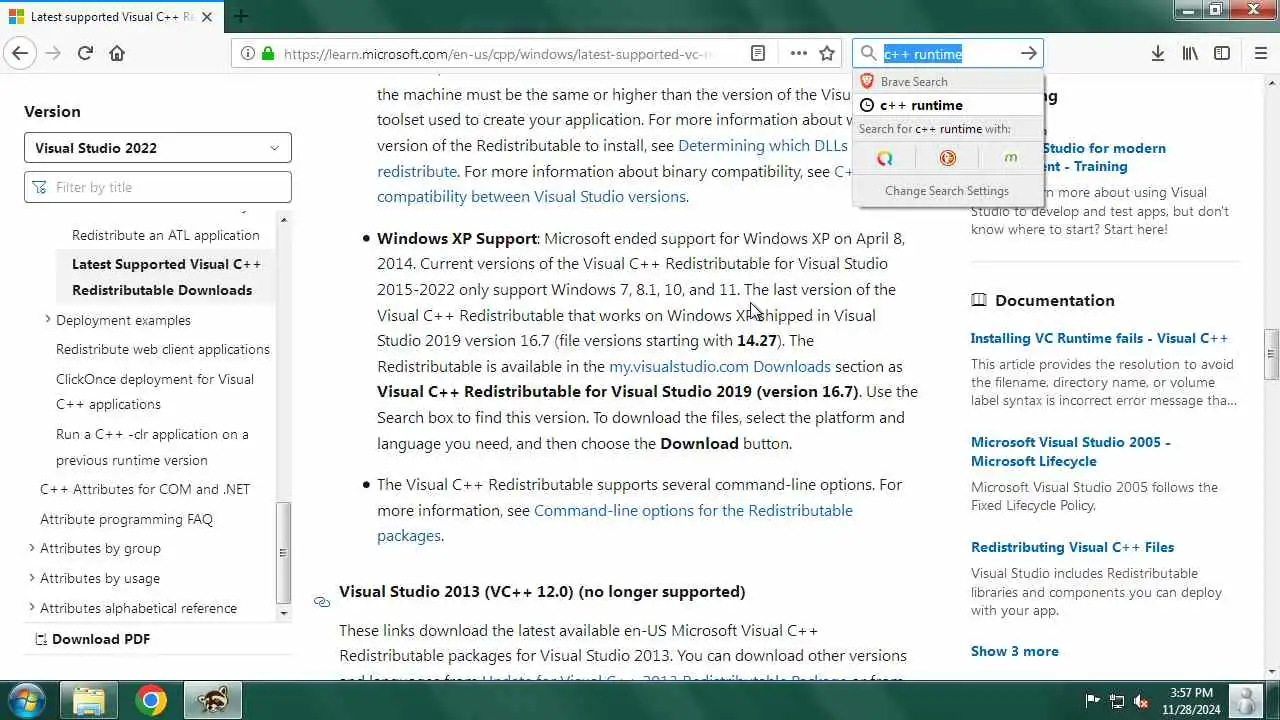Click into the c++ runtime search box

[947, 54]
